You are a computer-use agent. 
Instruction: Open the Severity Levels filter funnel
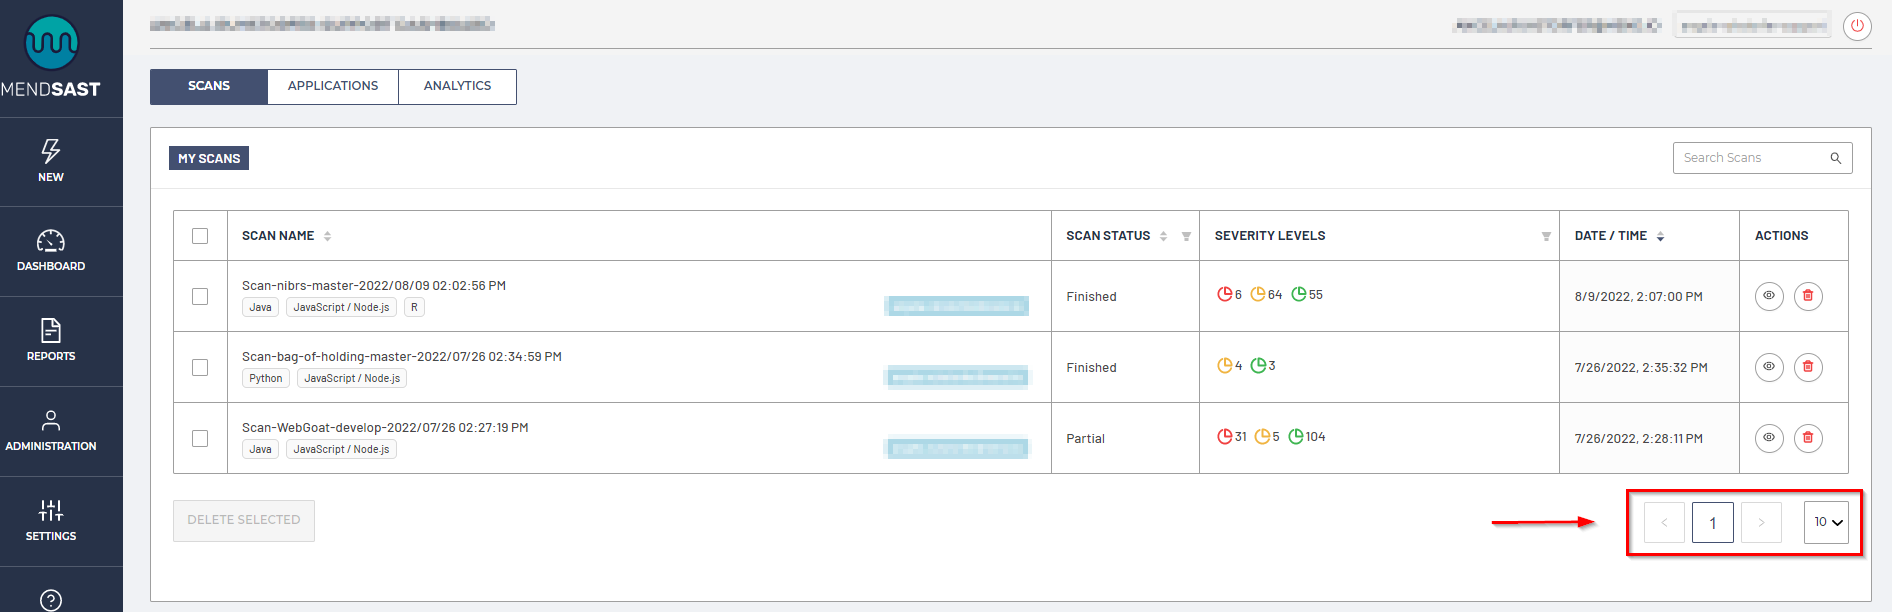point(1546,237)
